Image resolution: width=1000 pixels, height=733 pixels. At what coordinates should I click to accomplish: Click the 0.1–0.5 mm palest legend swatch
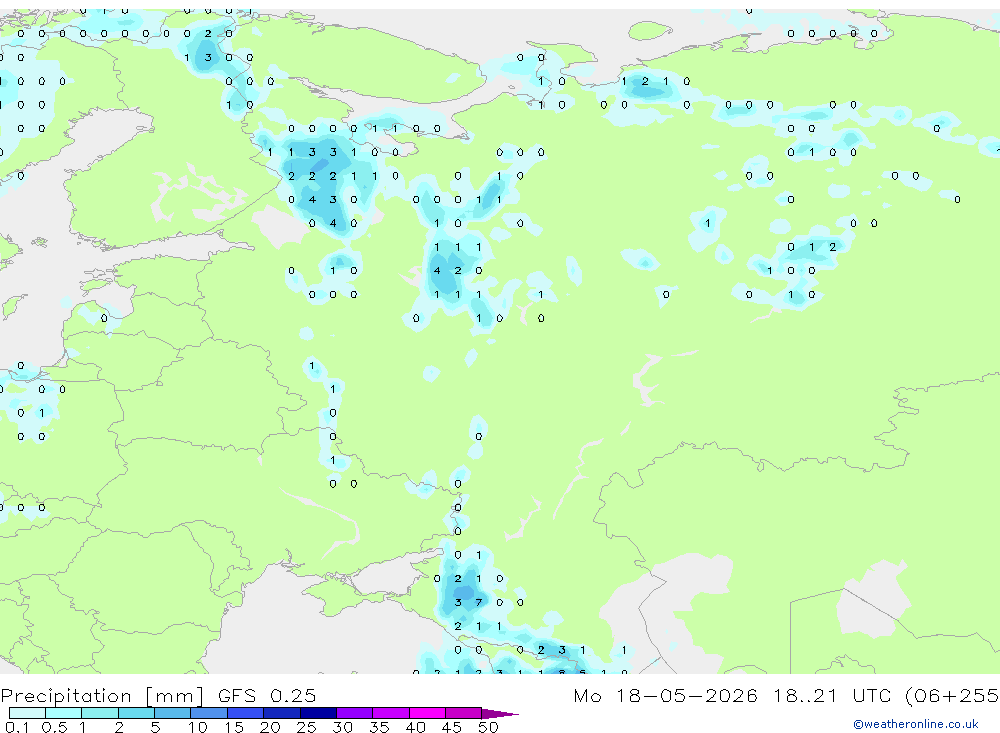27,713
